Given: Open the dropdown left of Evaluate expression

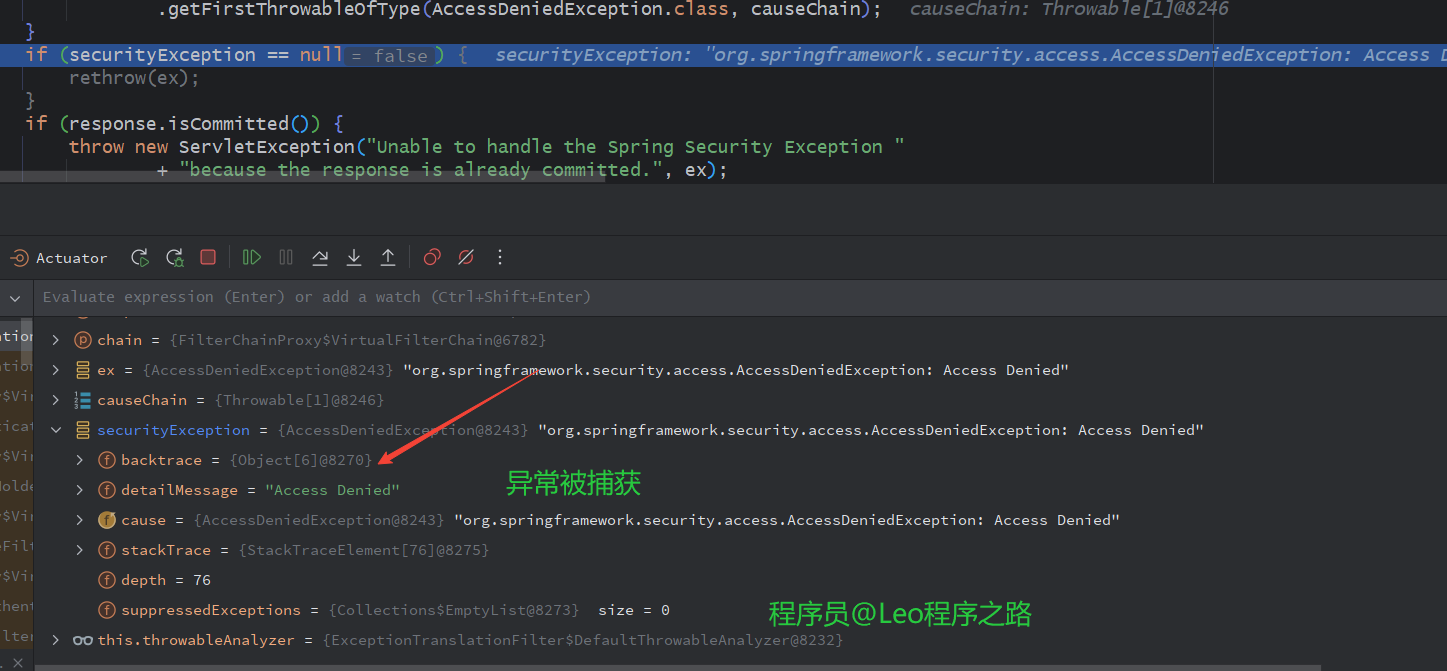Looking at the screenshot, I should 15,297.
